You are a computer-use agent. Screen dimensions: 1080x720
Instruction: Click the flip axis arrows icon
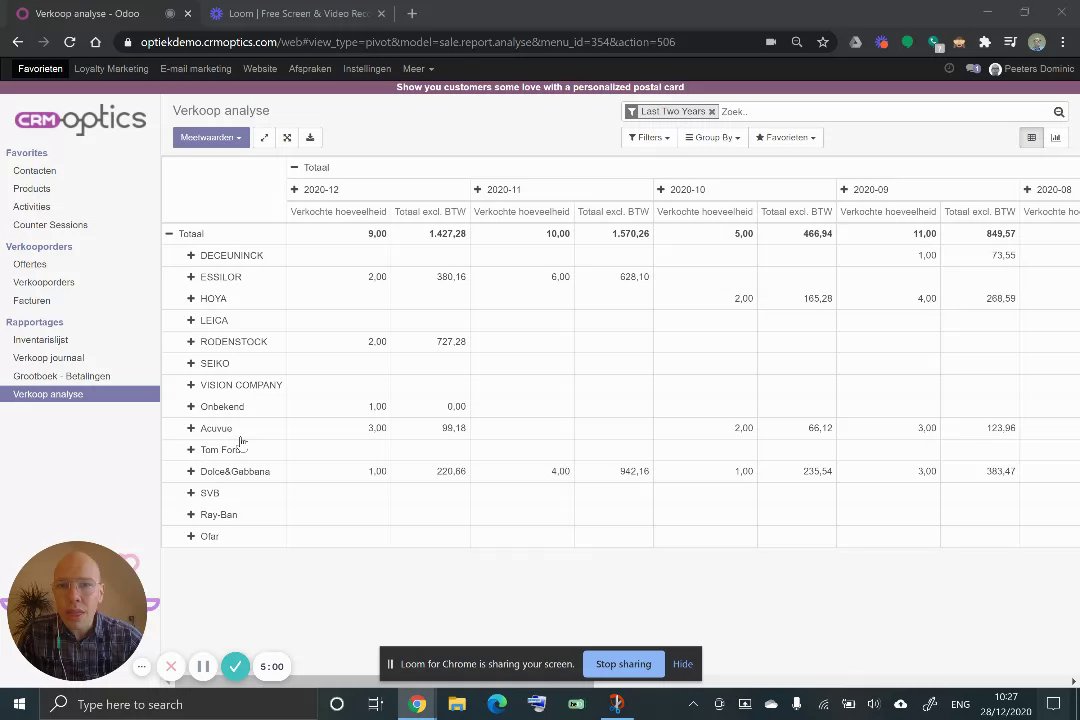pos(264,138)
